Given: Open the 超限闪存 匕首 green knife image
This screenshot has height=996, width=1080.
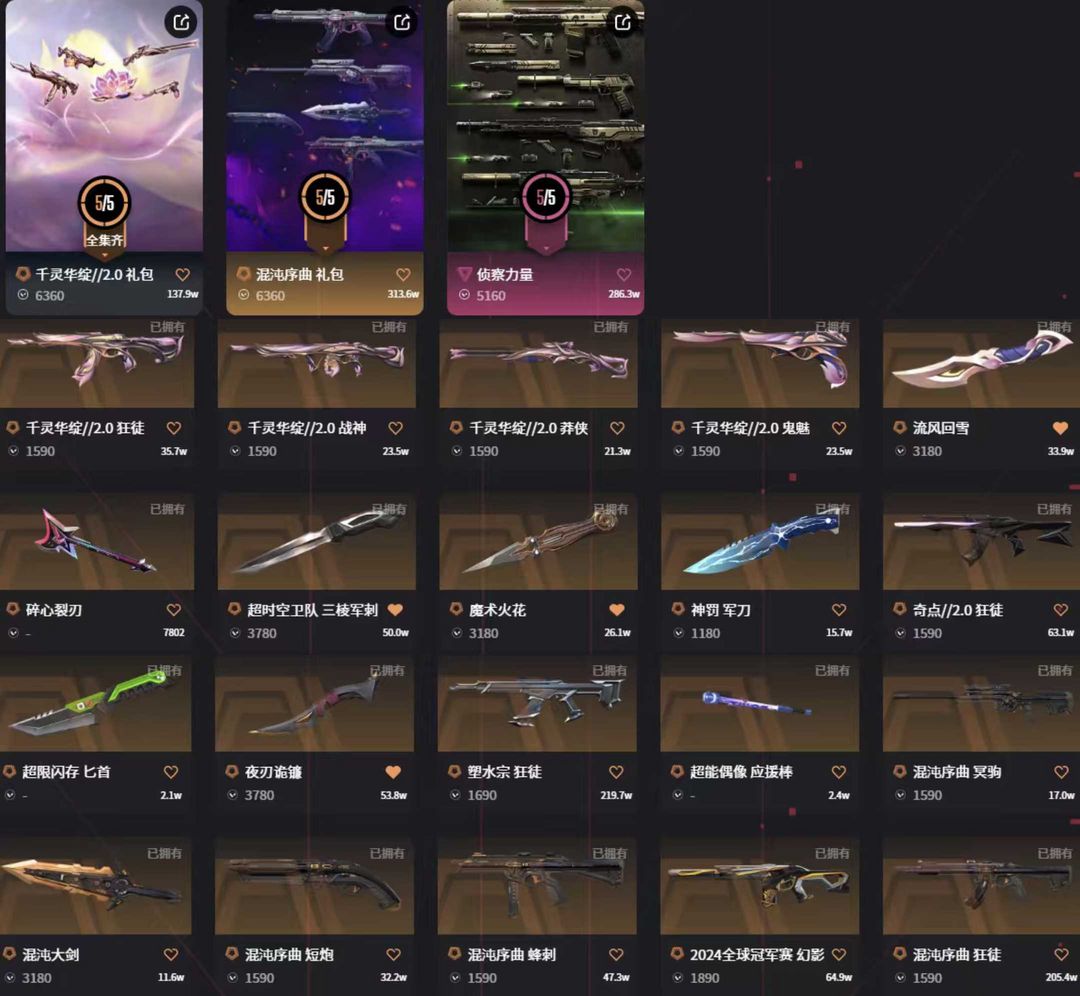Looking at the screenshot, I should [x=96, y=703].
